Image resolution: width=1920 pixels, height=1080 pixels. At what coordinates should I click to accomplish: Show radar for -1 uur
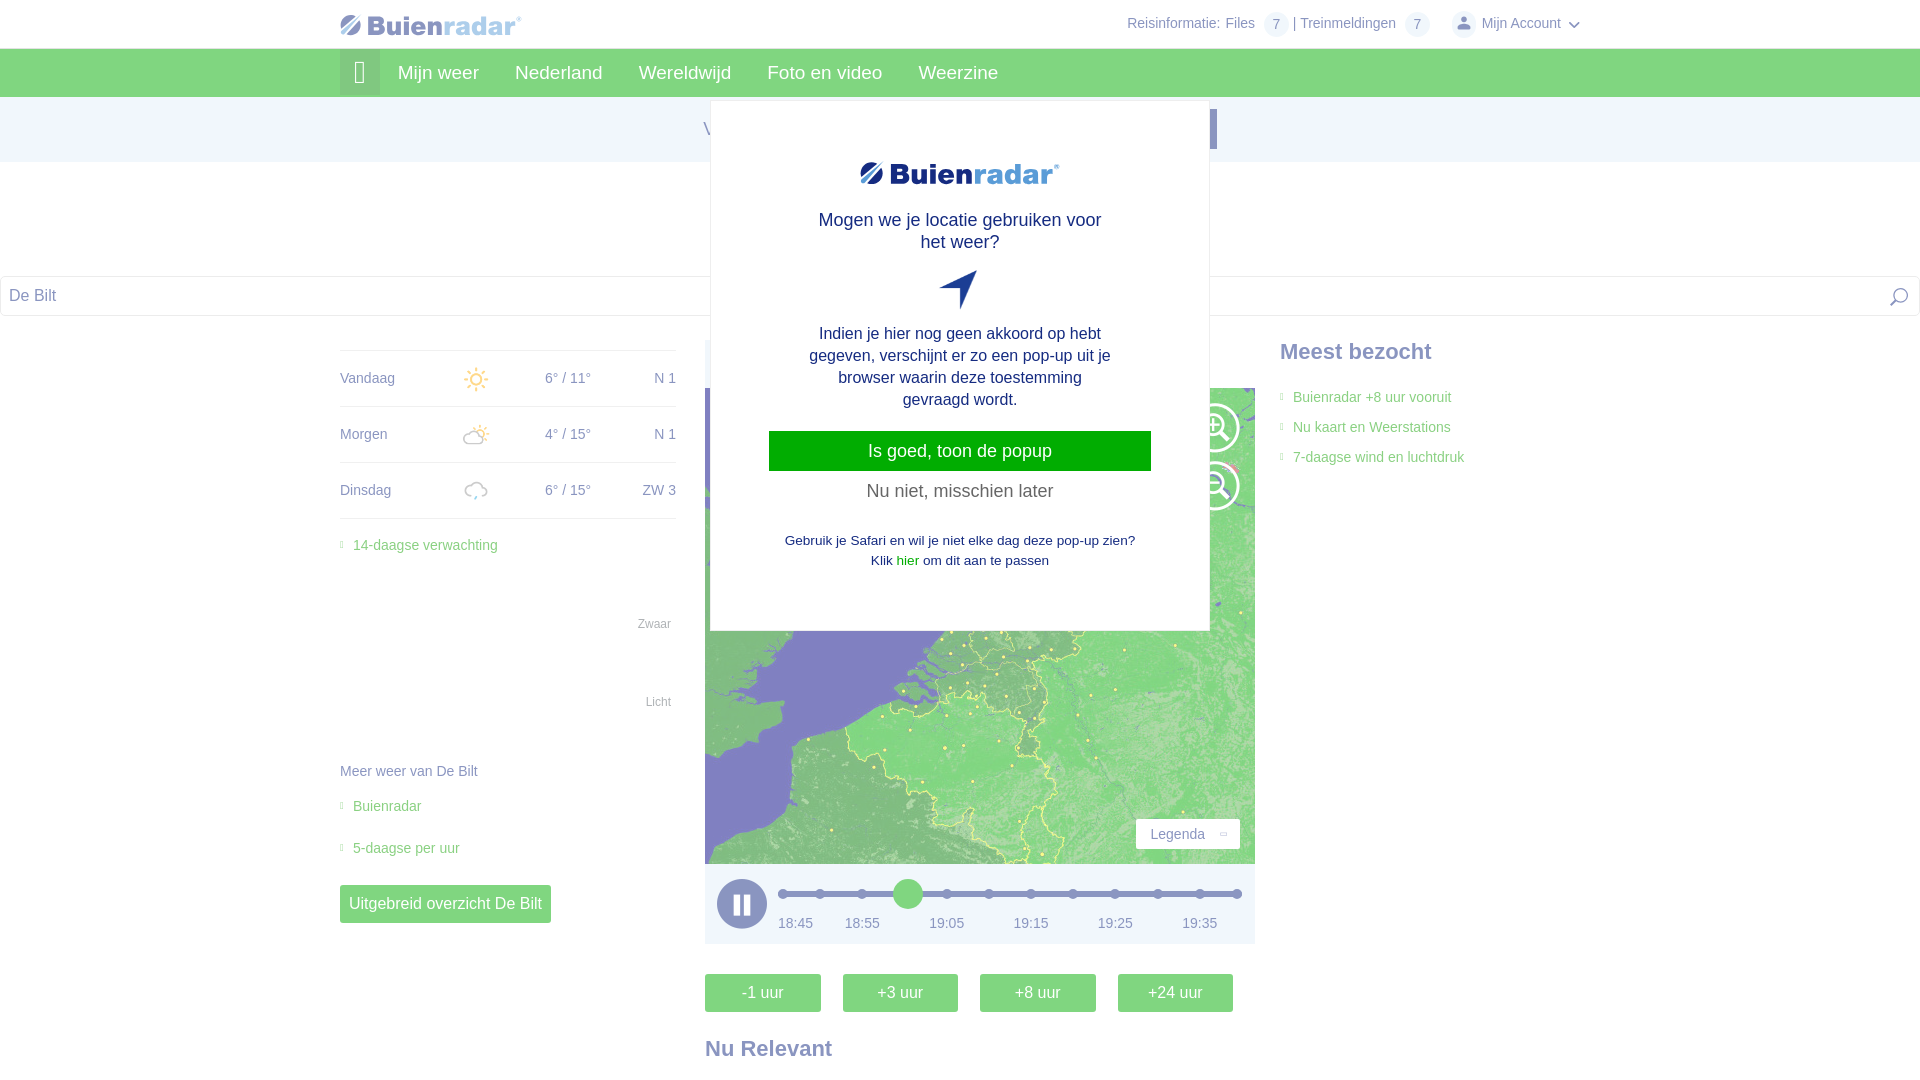(x=763, y=993)
